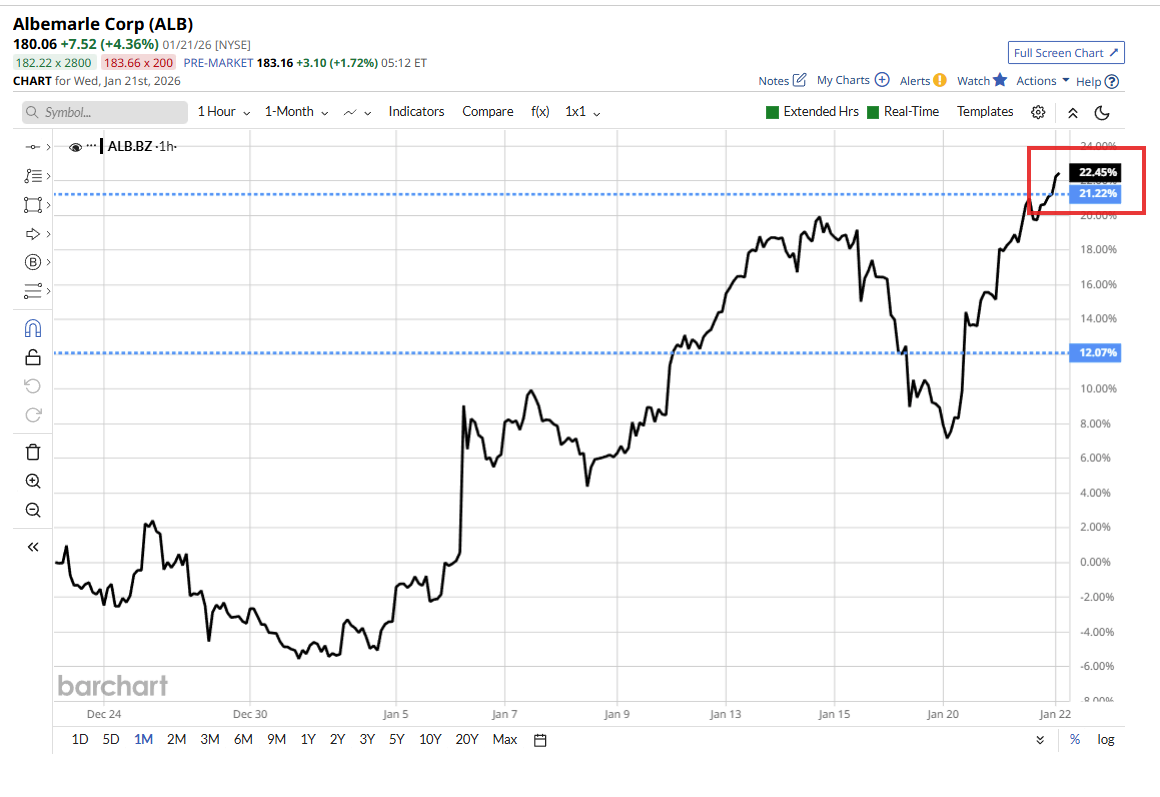The image size is (1160, 797).
Task: Open the Templates button
Action: click(x=985, y=112)
